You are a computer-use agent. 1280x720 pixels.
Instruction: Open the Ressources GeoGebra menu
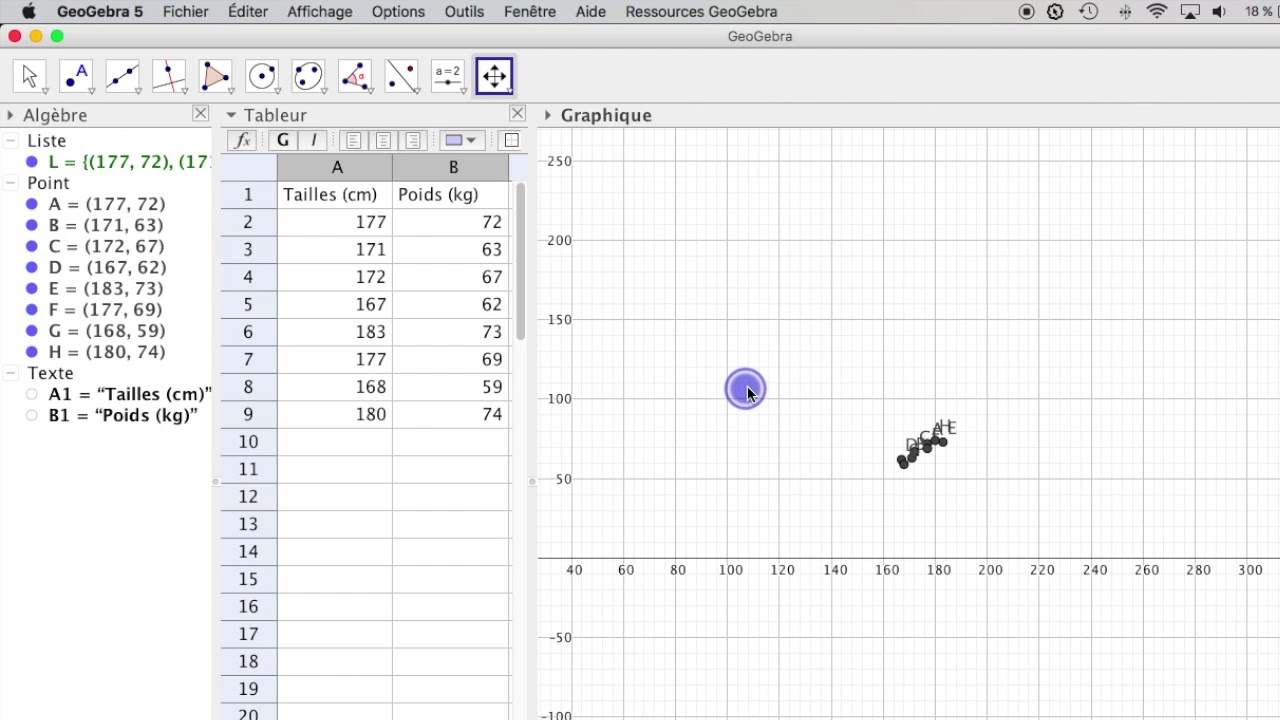point(701,12)
